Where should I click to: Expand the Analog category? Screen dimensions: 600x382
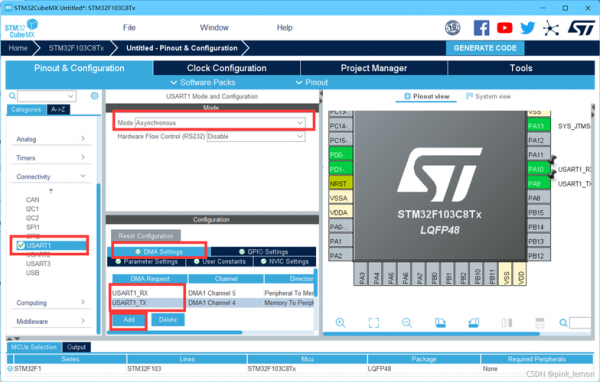click(51, 139)
